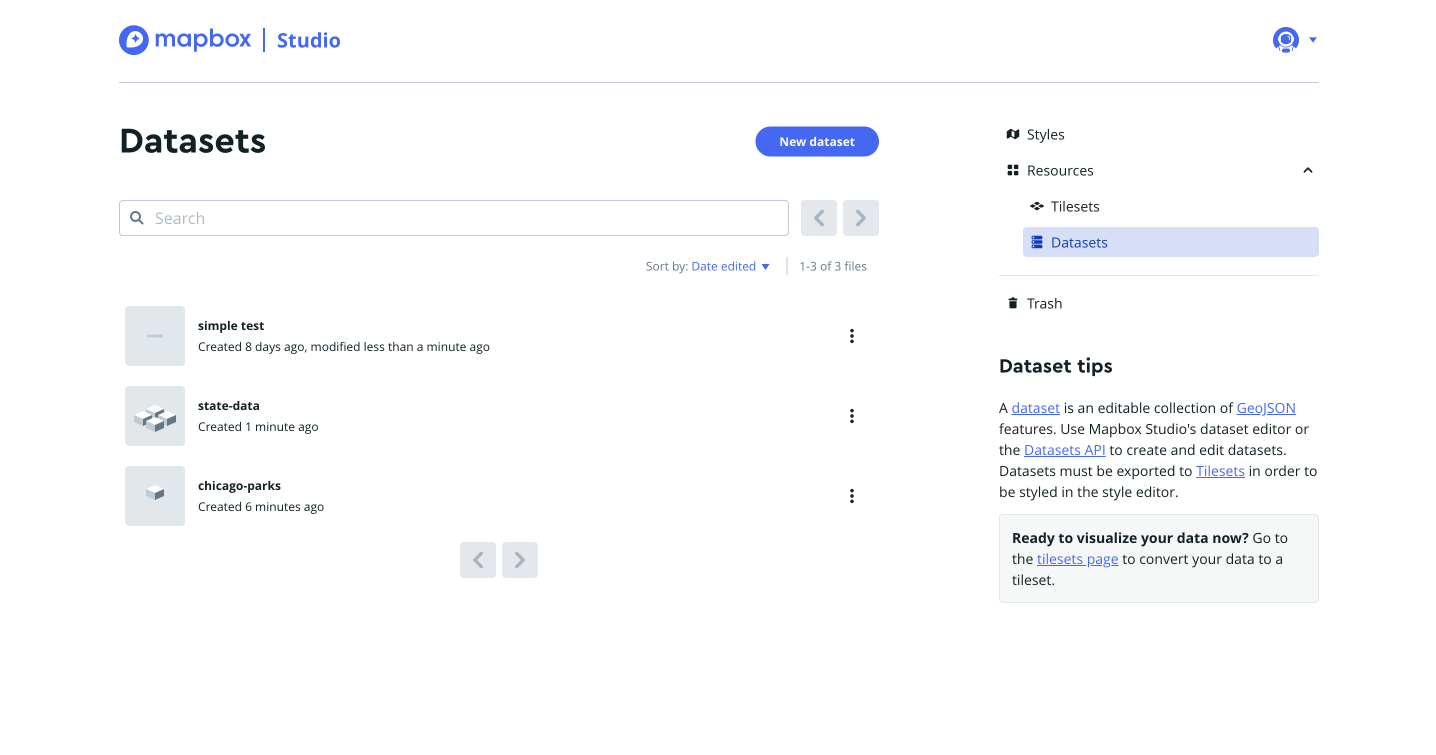Collapse the Resources section chevron
1436x755 pixels.
[x=1308, y=170]
